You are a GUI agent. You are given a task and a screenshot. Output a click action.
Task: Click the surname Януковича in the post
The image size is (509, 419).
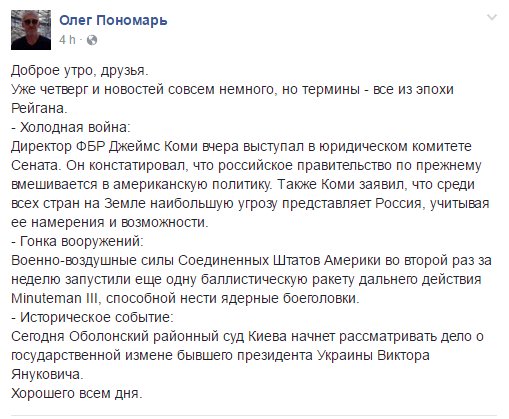point(45,374)
